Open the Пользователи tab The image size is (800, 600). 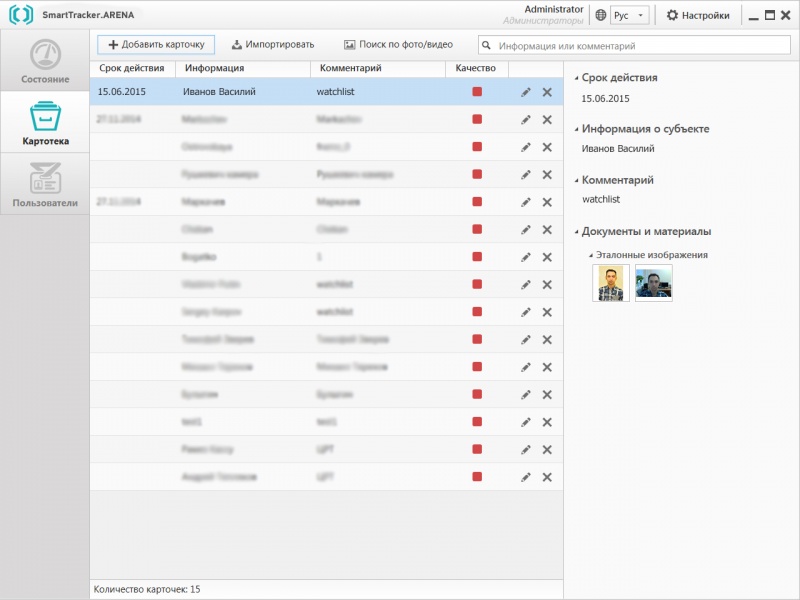[x=45, y=185]
